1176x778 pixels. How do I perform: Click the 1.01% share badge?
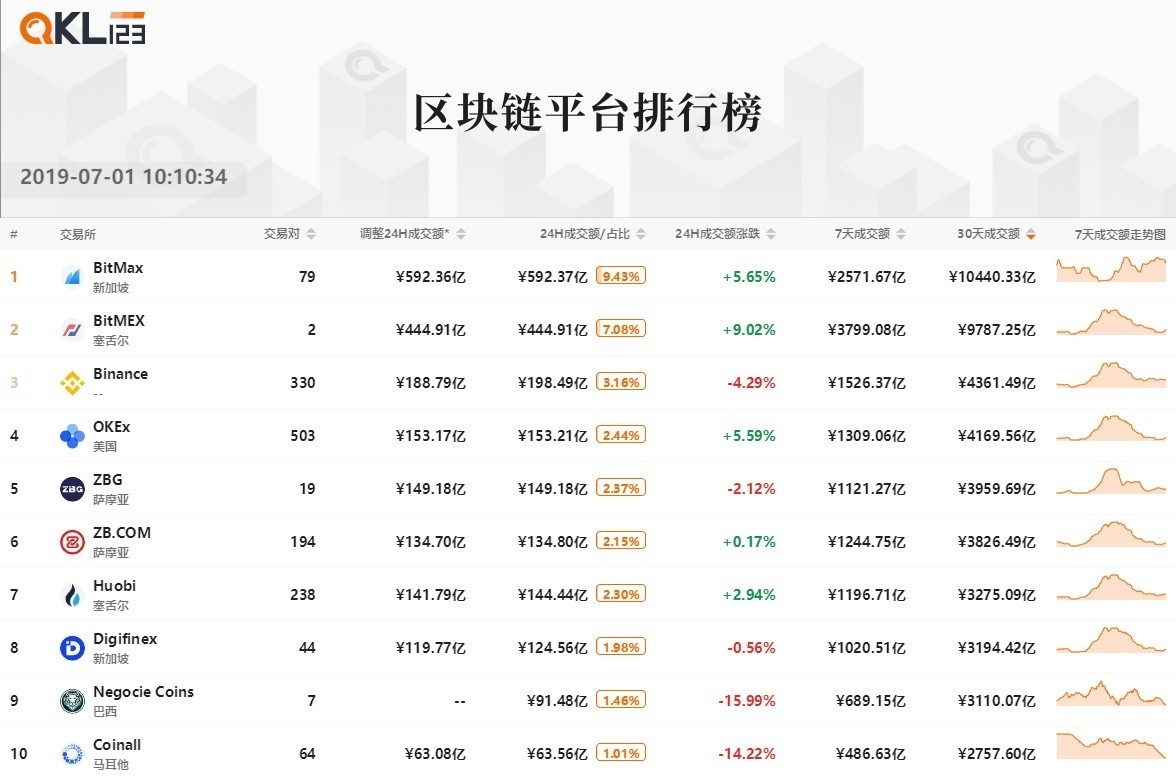click(621, 753)
